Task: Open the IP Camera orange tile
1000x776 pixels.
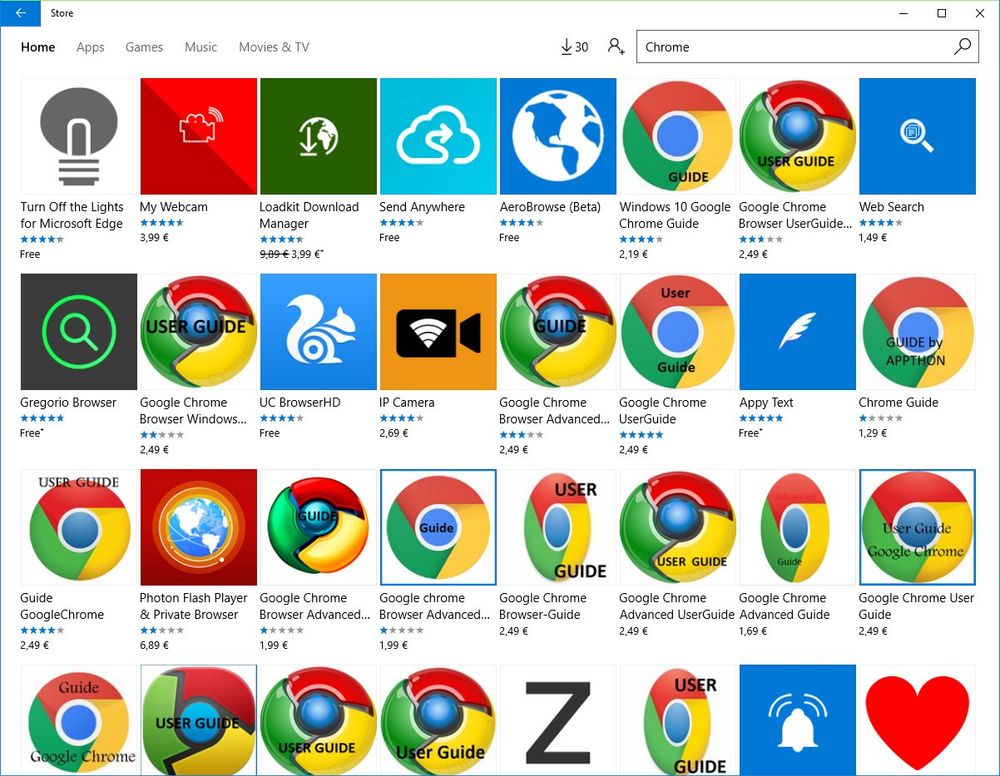Action: (x=438, y=332)
